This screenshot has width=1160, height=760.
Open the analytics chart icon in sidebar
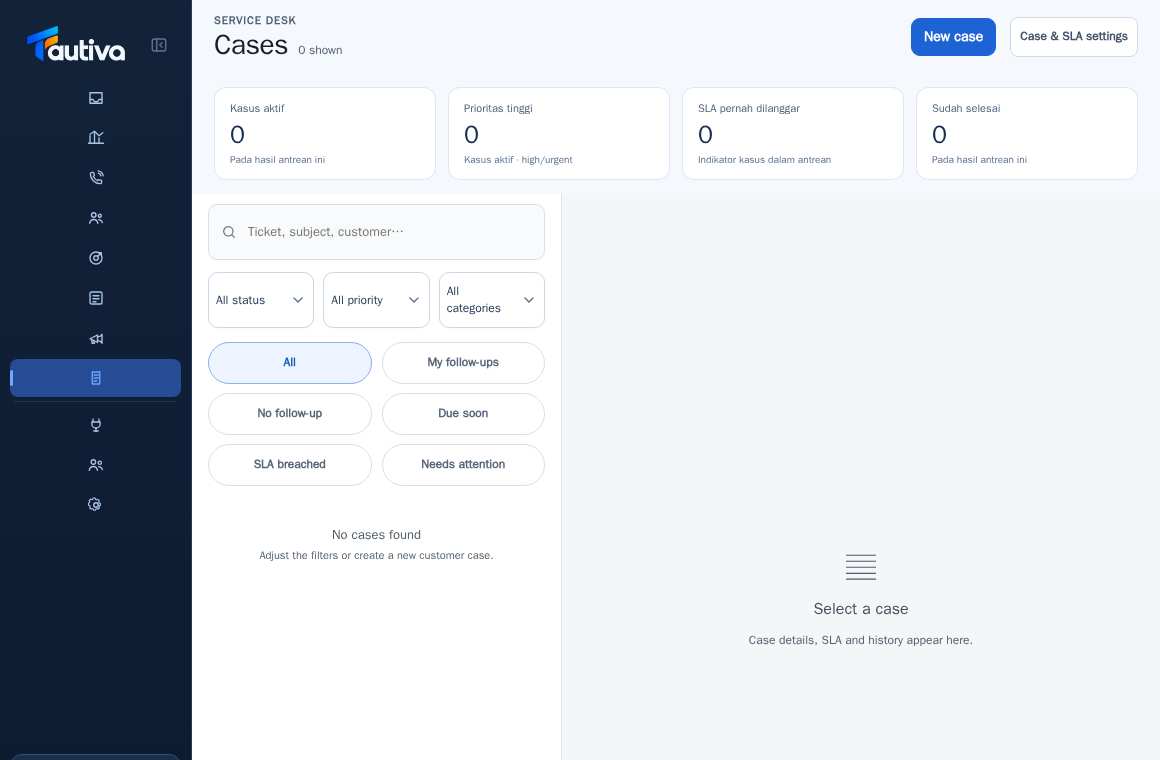(x=95, y=138)
